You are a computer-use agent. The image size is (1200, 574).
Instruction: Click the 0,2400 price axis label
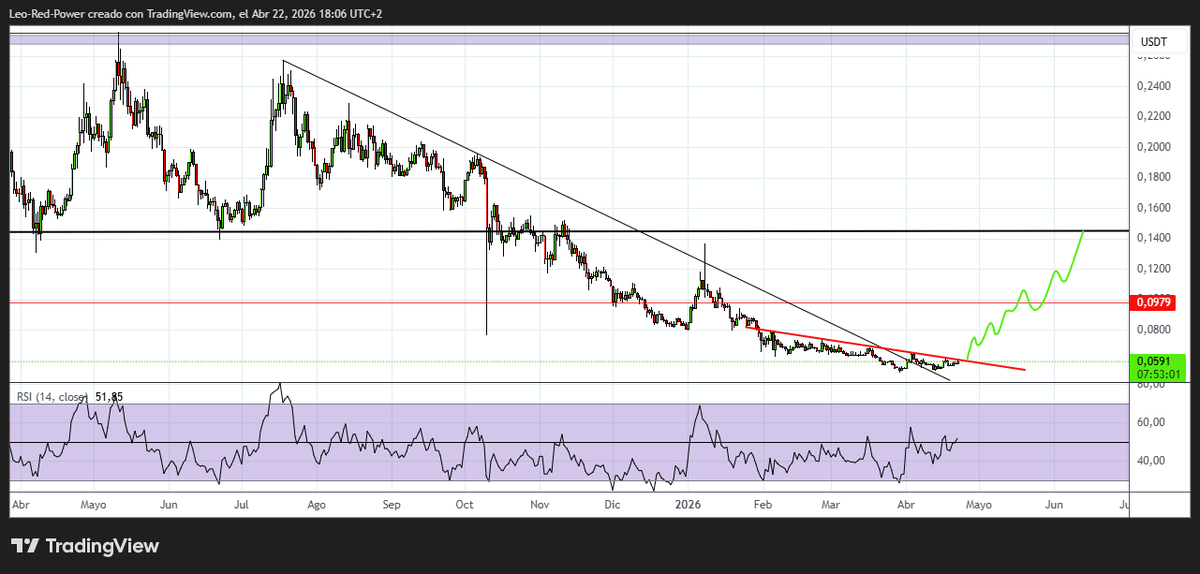click(x=1154, y=86)
